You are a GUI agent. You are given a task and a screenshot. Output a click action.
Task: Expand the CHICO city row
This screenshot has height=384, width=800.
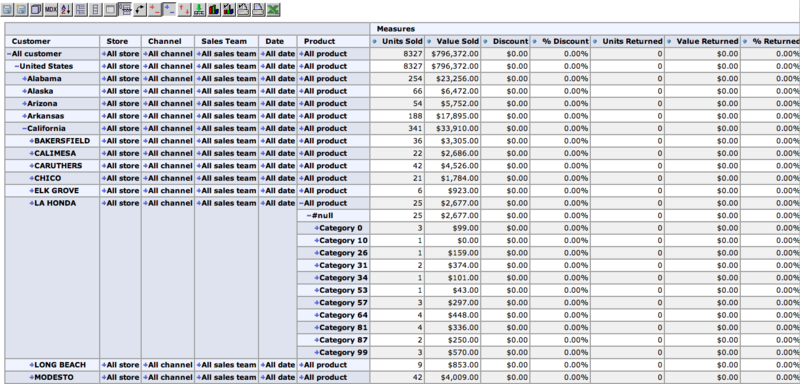coord(32,178)
